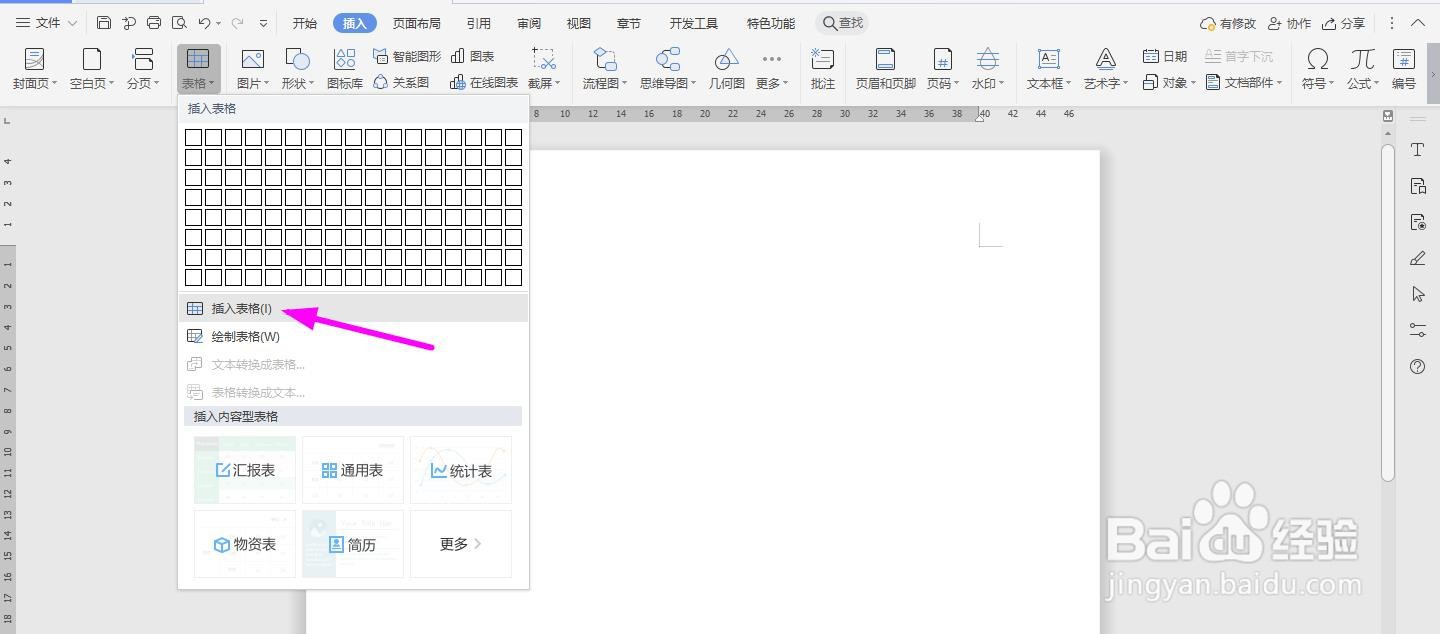Click 更多 to see more table templates
Screen dimensions: 1440x634
[x=461, y=544]
